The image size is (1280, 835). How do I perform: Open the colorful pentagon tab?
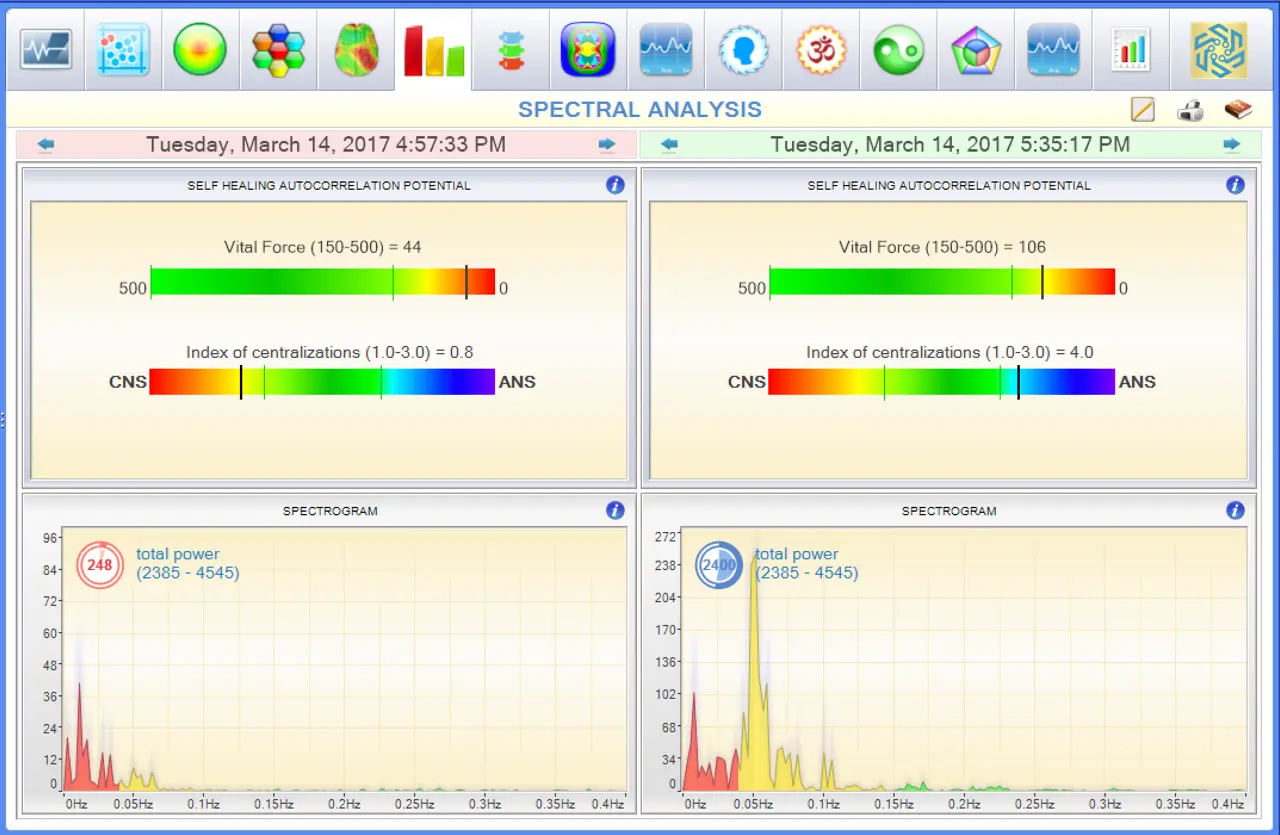(976, 50)
